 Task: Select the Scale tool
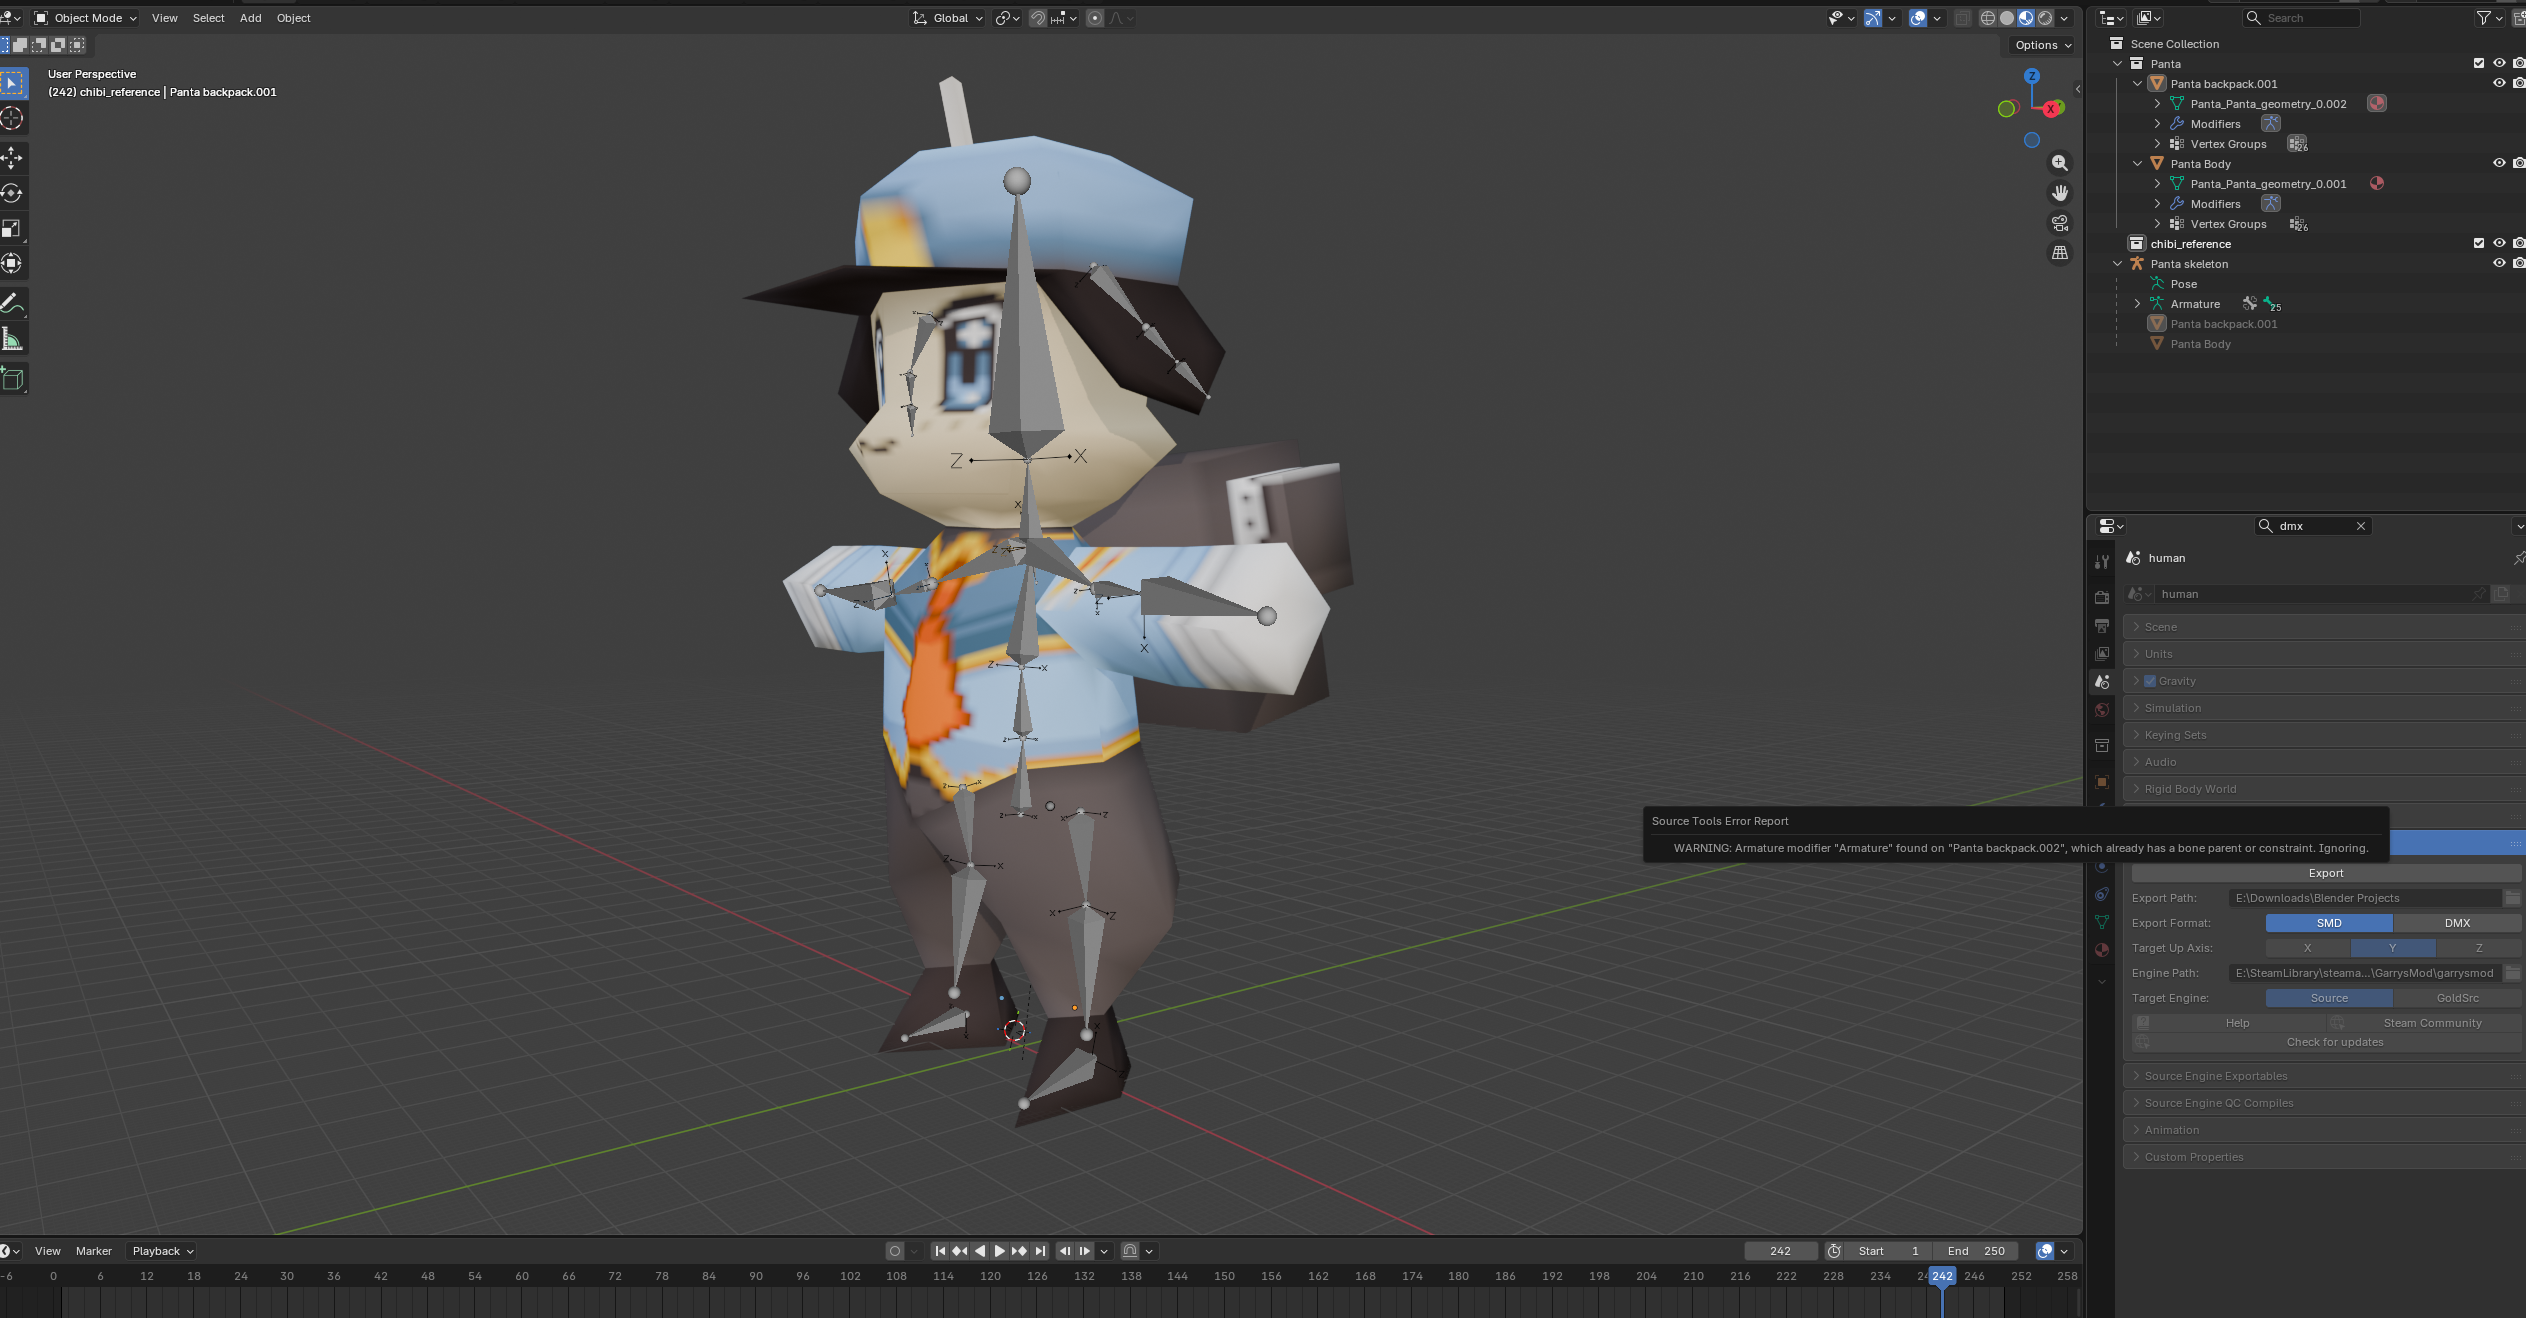click(12, 229)
